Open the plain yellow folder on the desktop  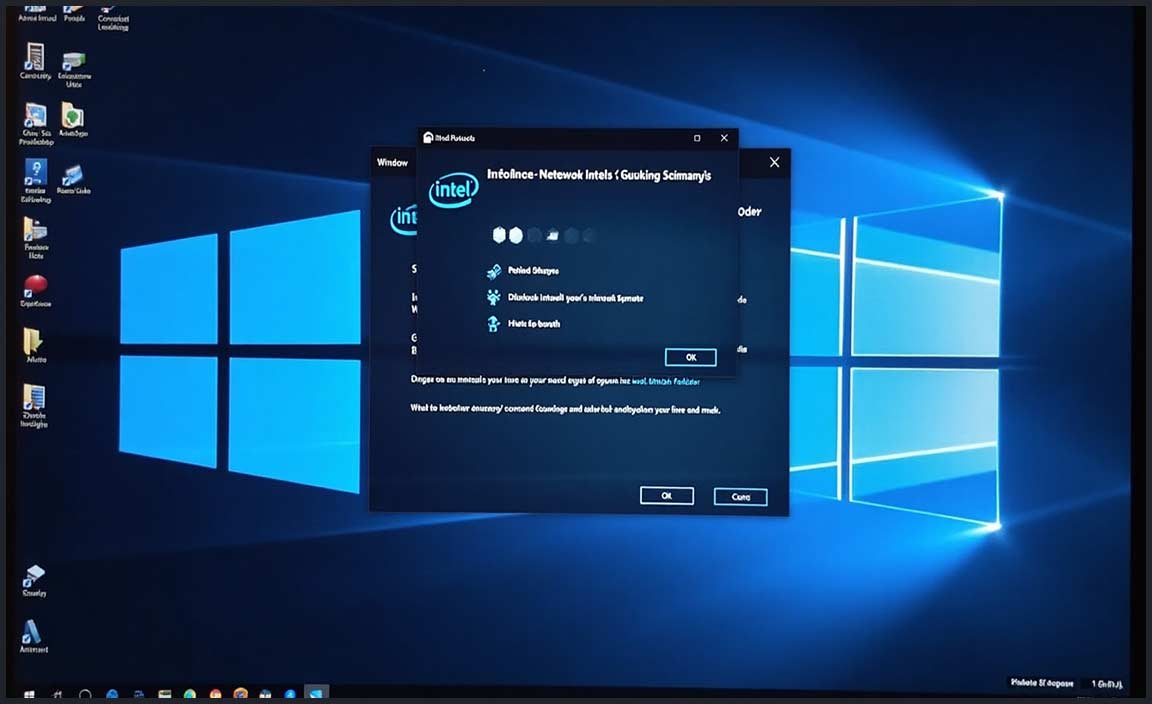[33, 341]
